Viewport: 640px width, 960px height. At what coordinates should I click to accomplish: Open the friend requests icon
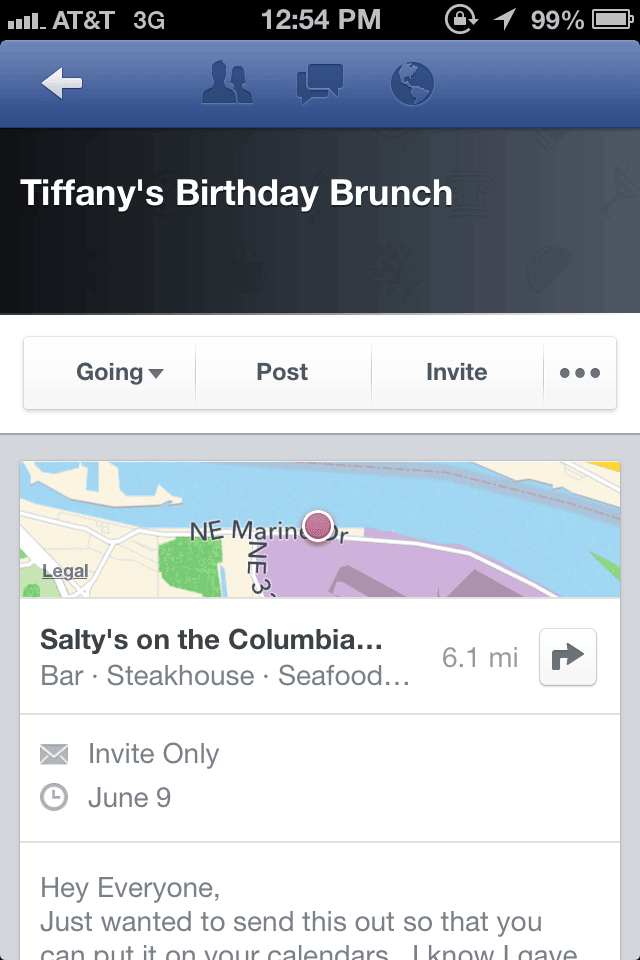227,83
